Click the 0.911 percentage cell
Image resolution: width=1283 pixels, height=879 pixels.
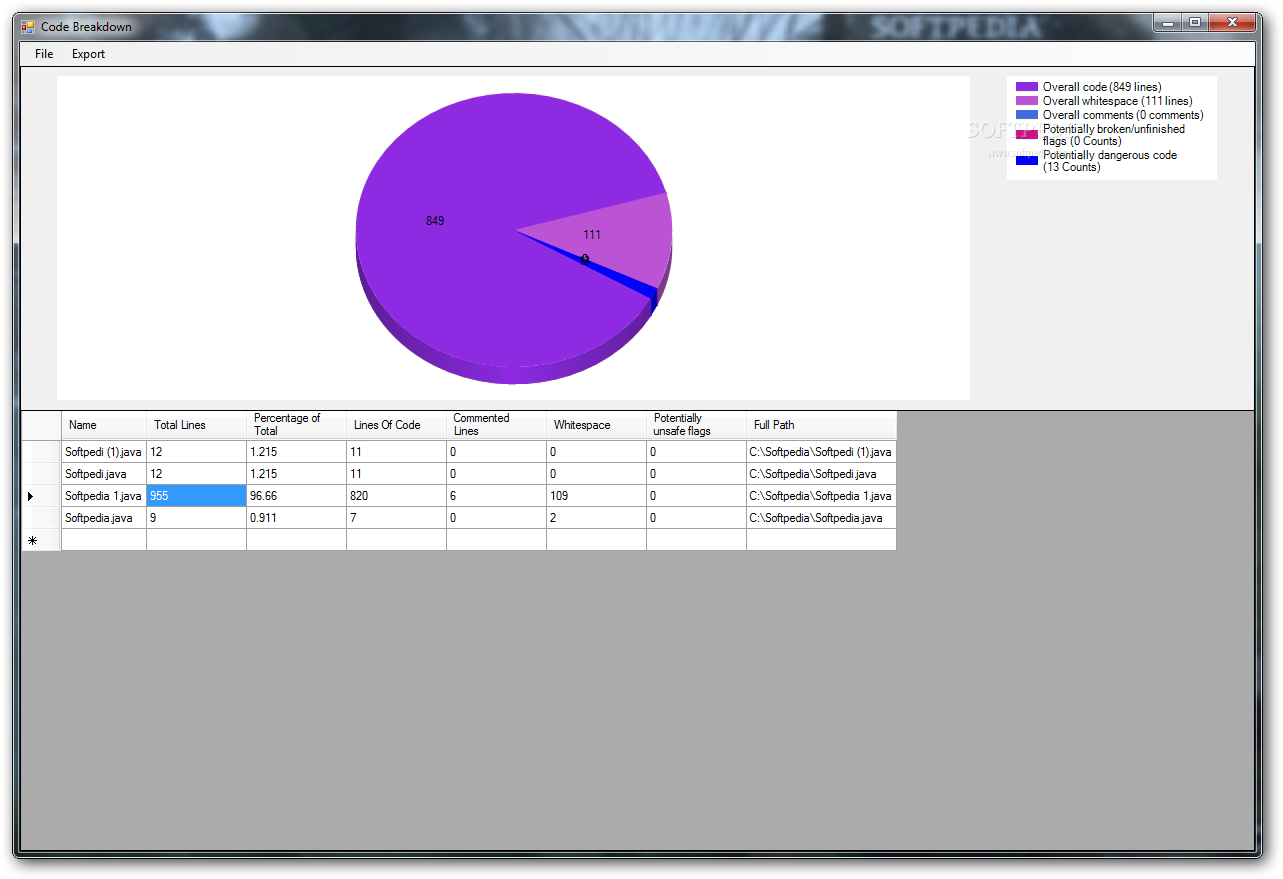296,518
